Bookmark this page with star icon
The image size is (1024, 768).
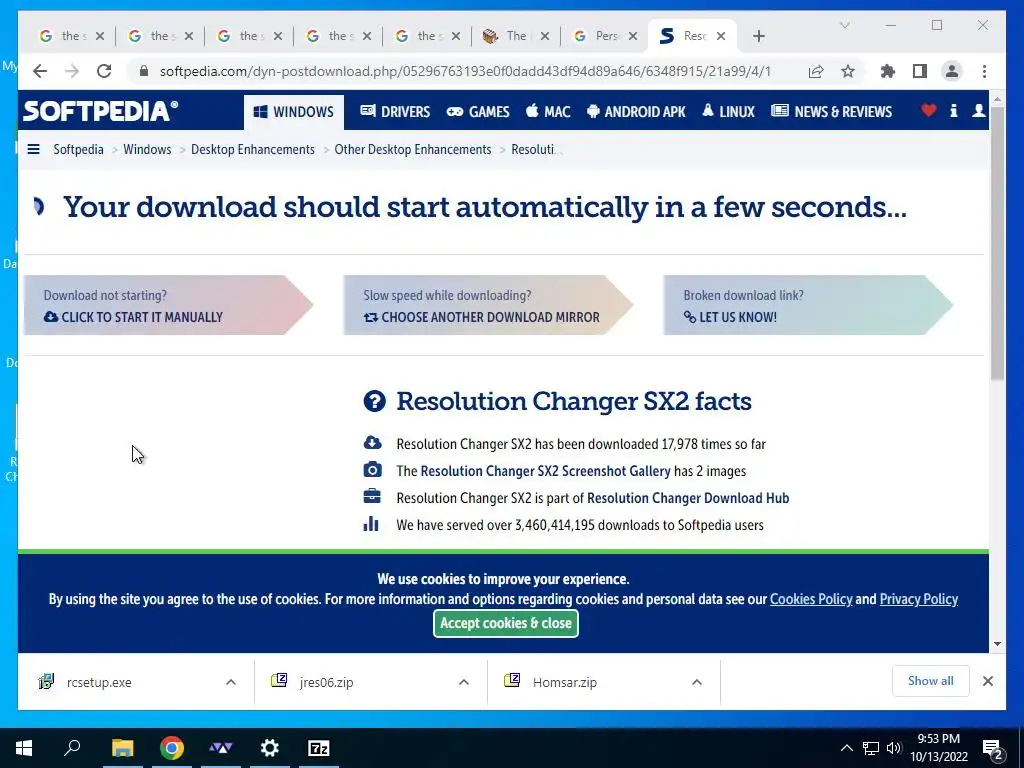point(848,71)
